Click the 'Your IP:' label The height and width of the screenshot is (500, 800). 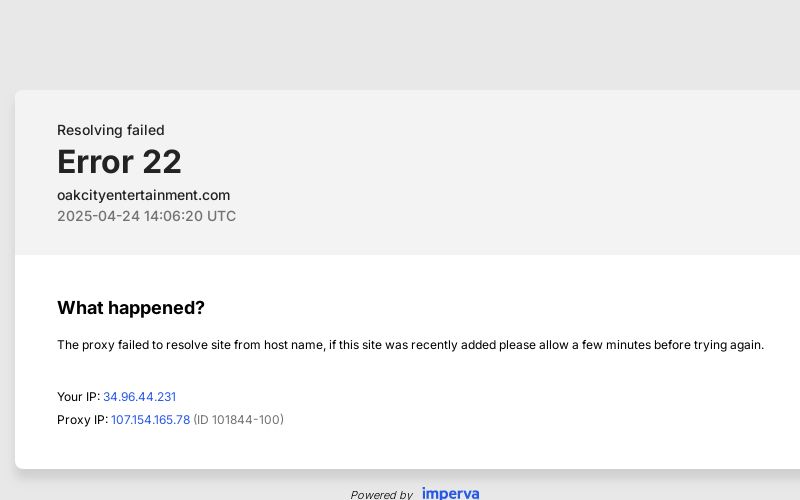click(78, 397)
